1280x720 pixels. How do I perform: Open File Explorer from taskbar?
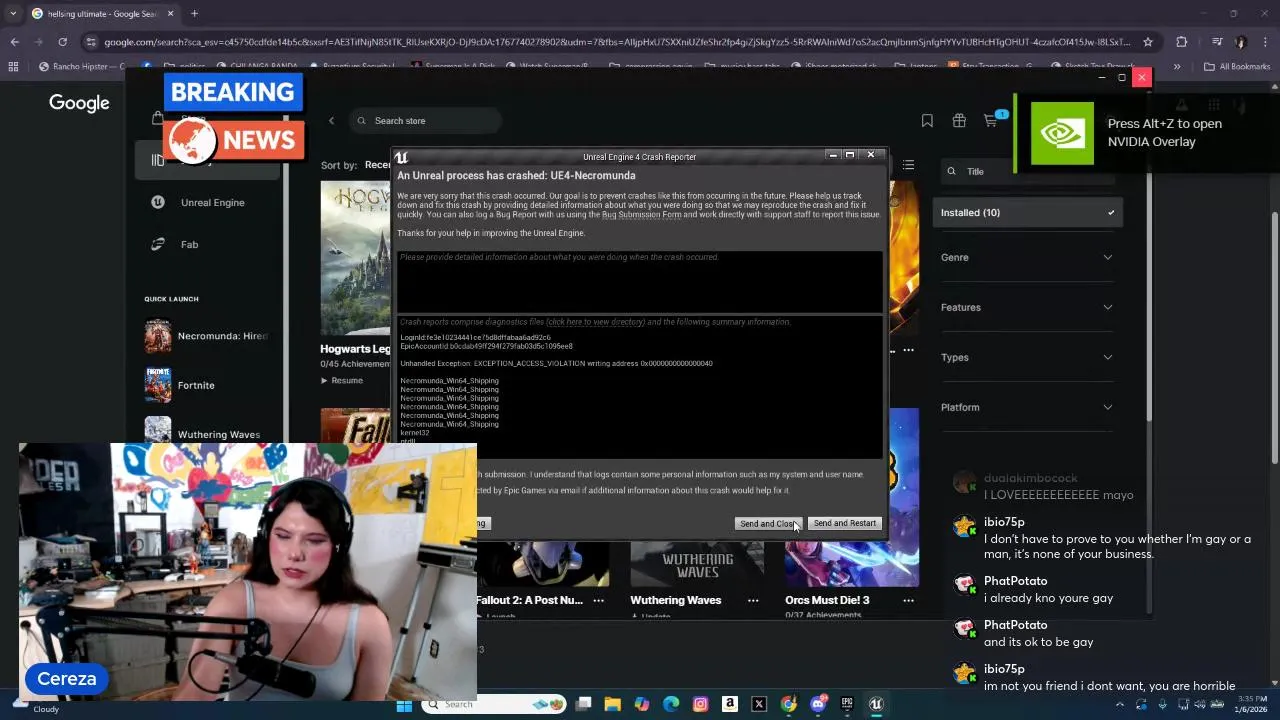coord(612,705)
